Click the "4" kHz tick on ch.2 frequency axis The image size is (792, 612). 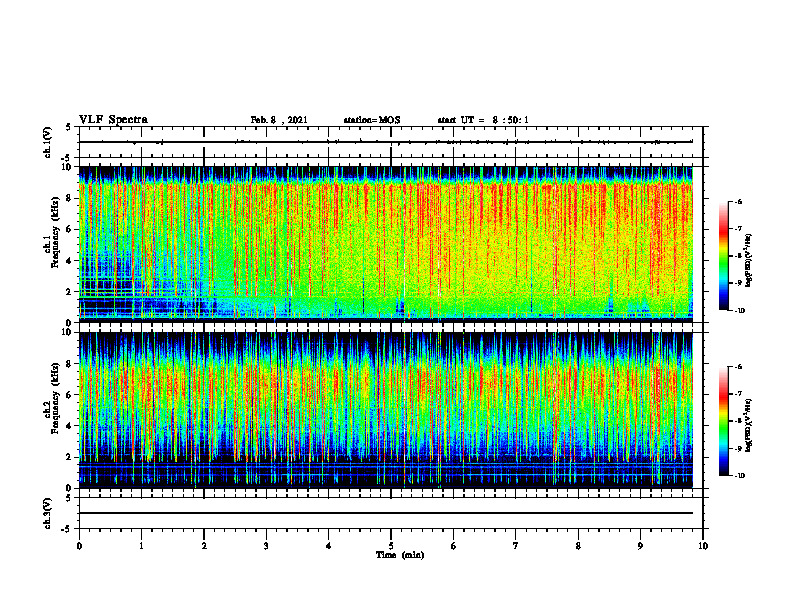(71, 426)
